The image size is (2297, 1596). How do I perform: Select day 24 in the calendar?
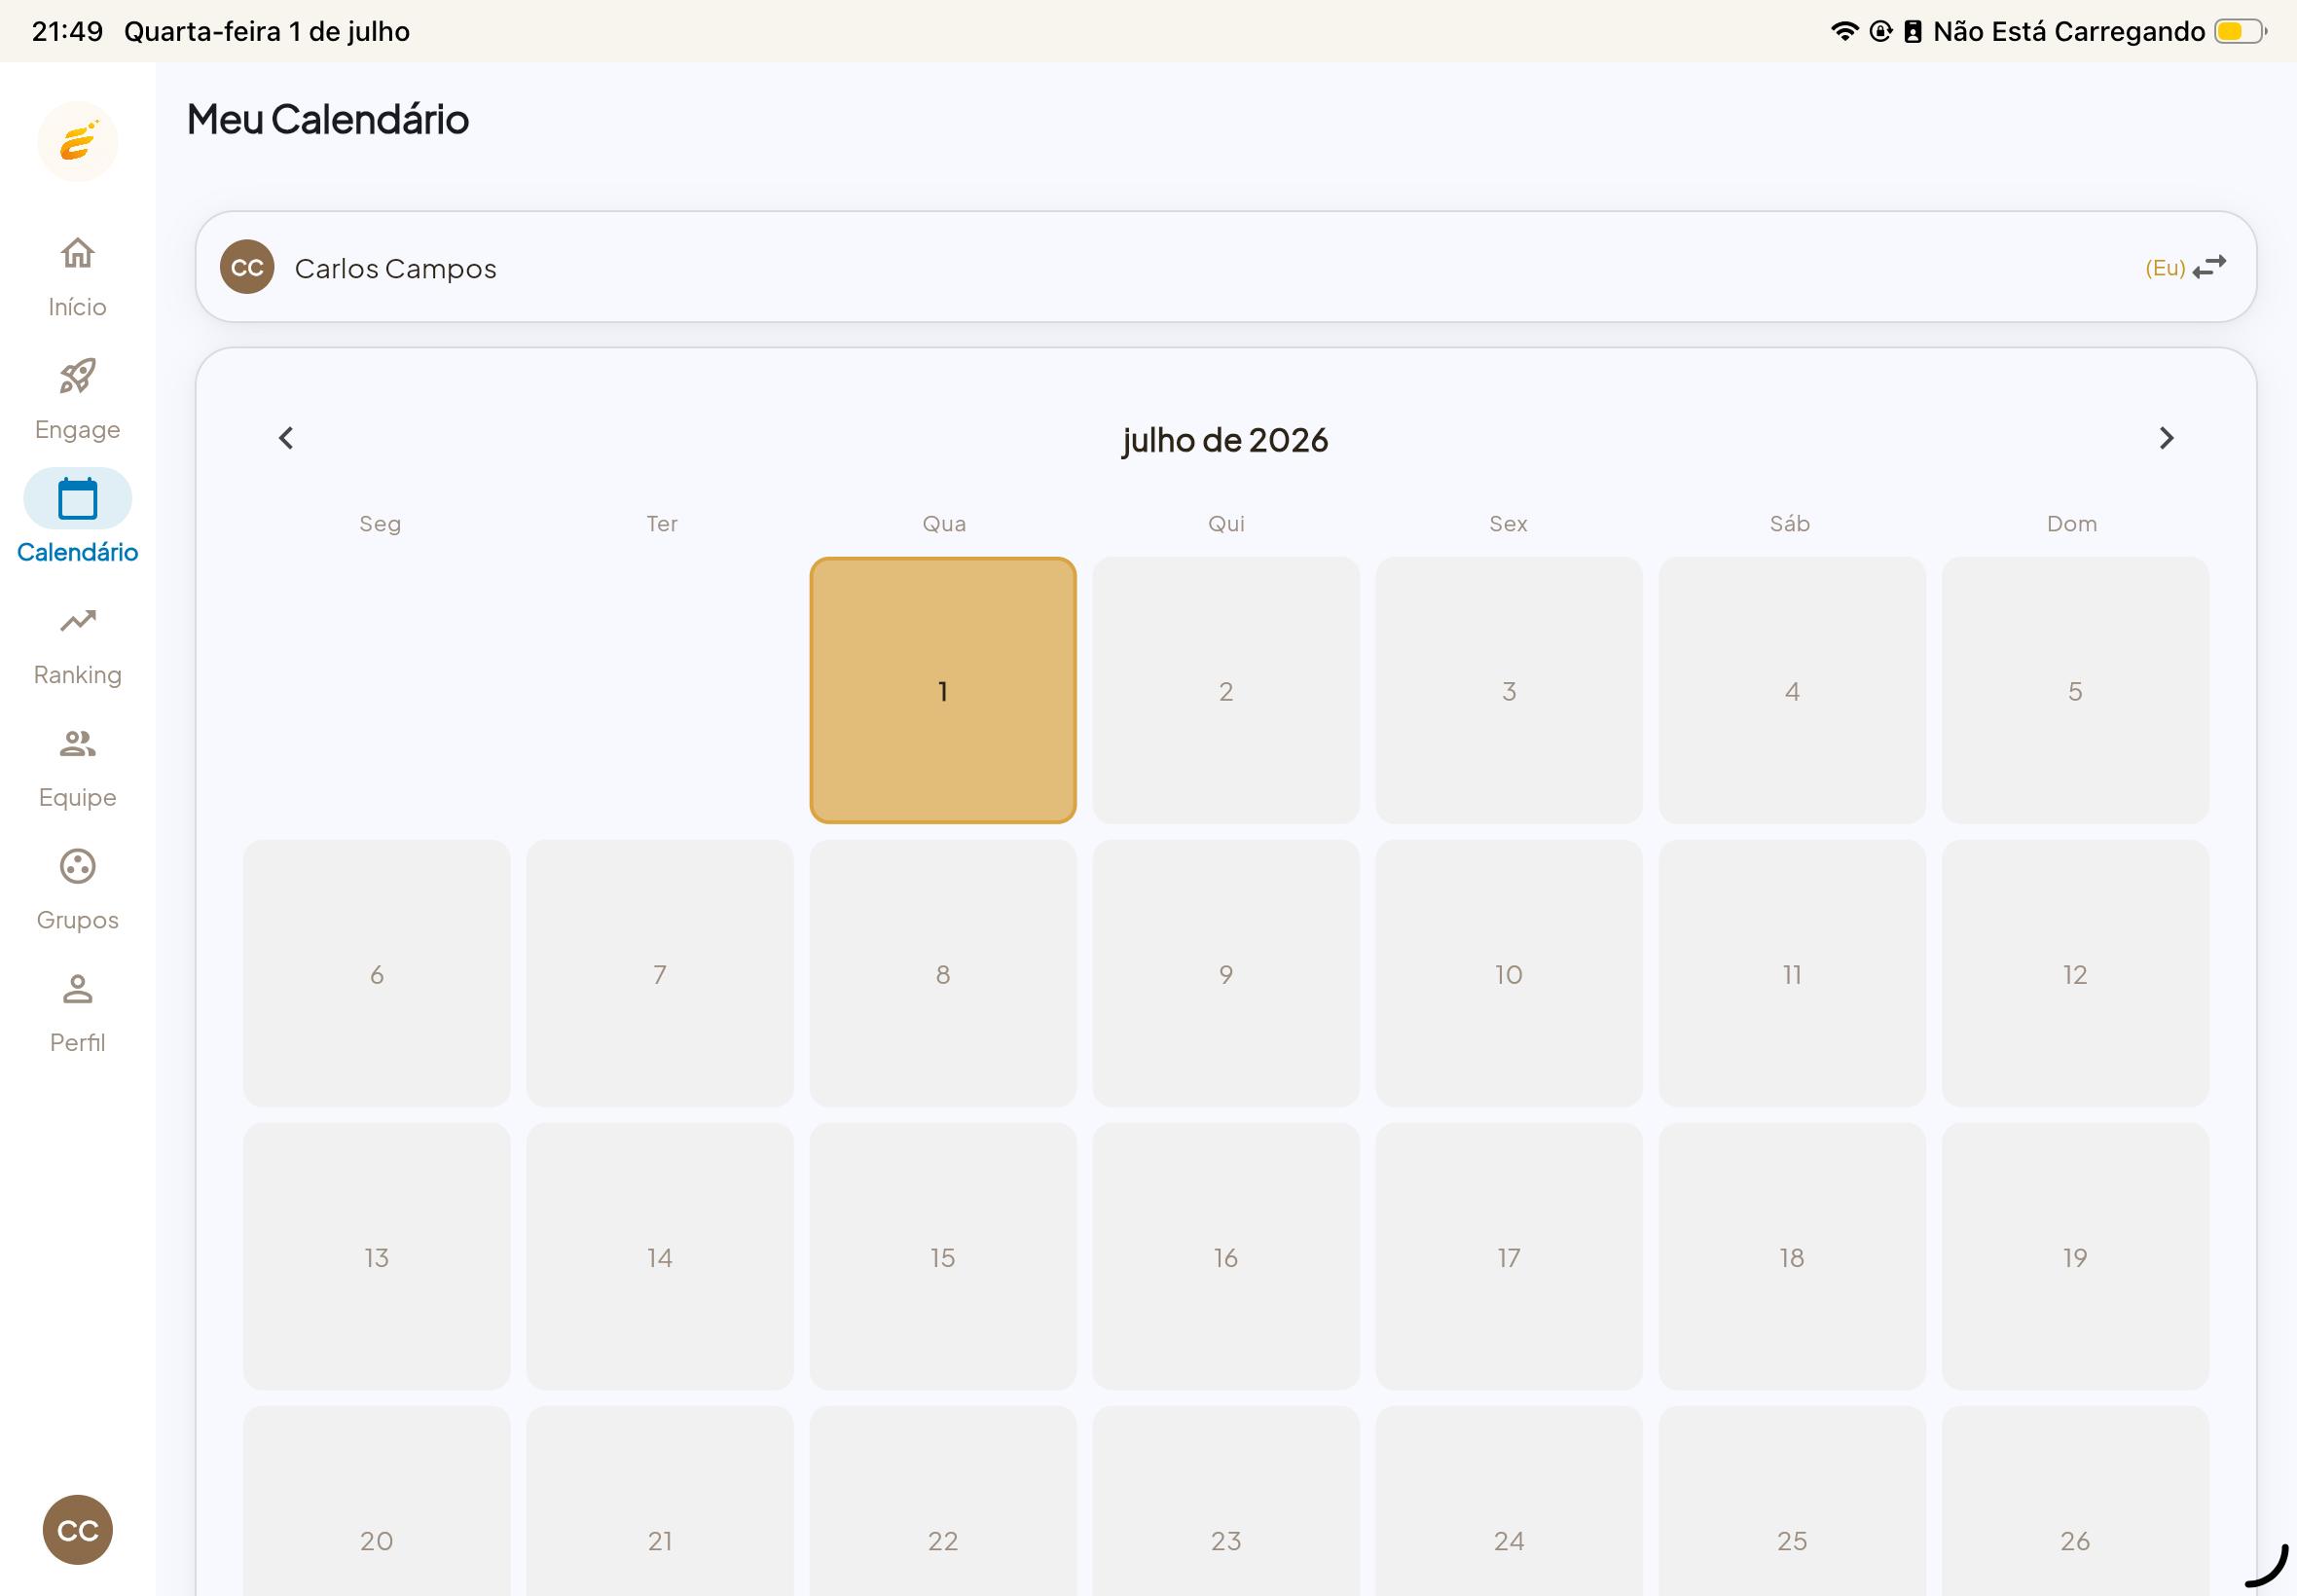click(1509, 1501)
